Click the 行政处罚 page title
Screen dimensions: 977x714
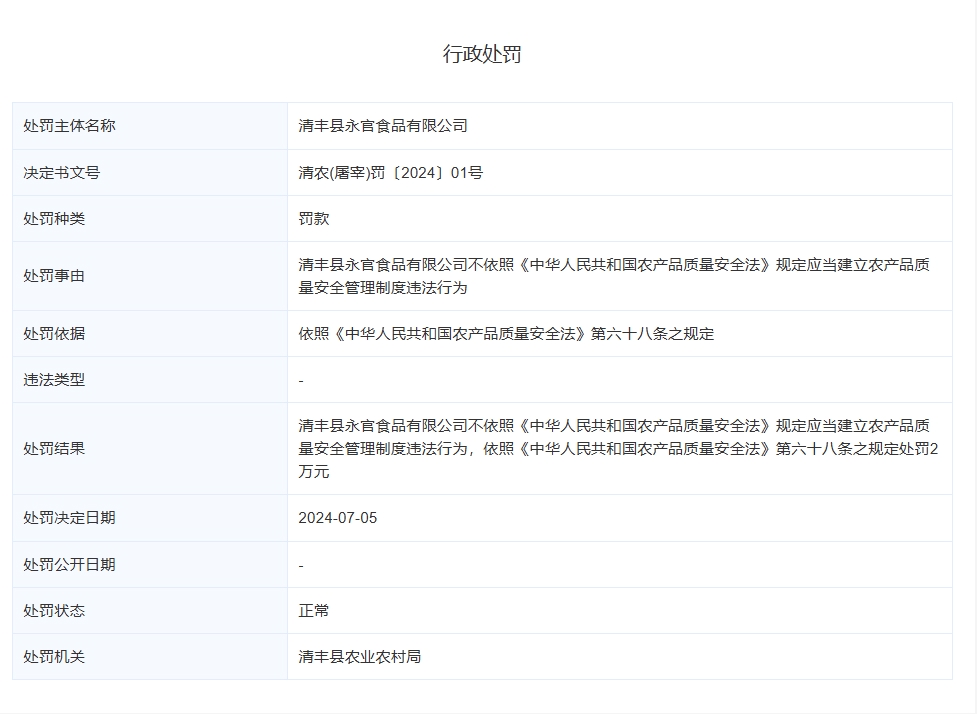coord(482,54)
